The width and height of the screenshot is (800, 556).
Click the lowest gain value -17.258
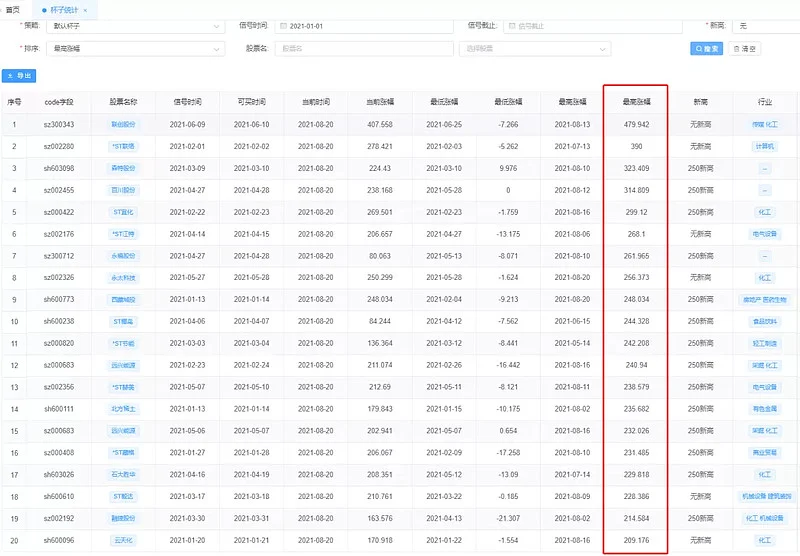click(x=508, y=452)
